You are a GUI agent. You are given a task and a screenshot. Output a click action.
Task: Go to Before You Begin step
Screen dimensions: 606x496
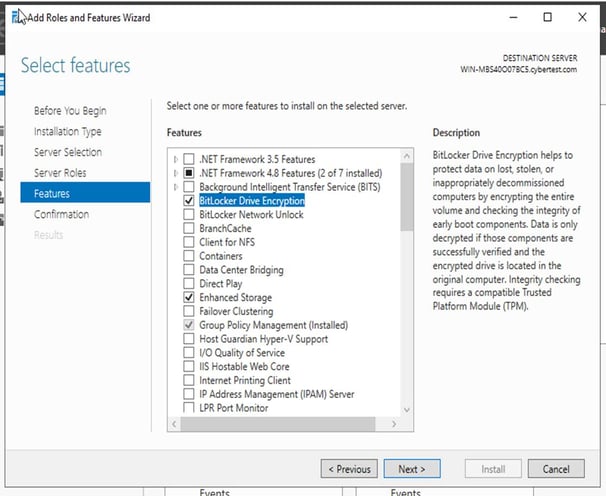point(70,111)
